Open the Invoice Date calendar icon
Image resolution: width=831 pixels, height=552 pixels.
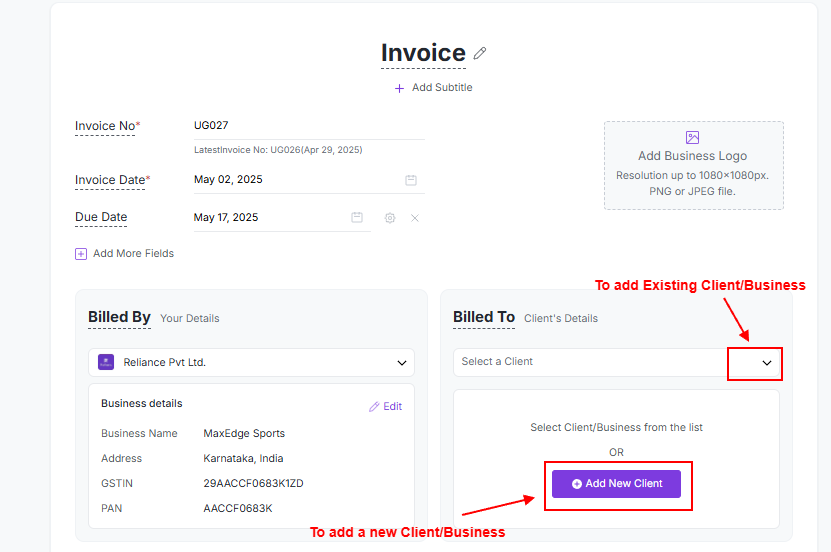(411, 180)
